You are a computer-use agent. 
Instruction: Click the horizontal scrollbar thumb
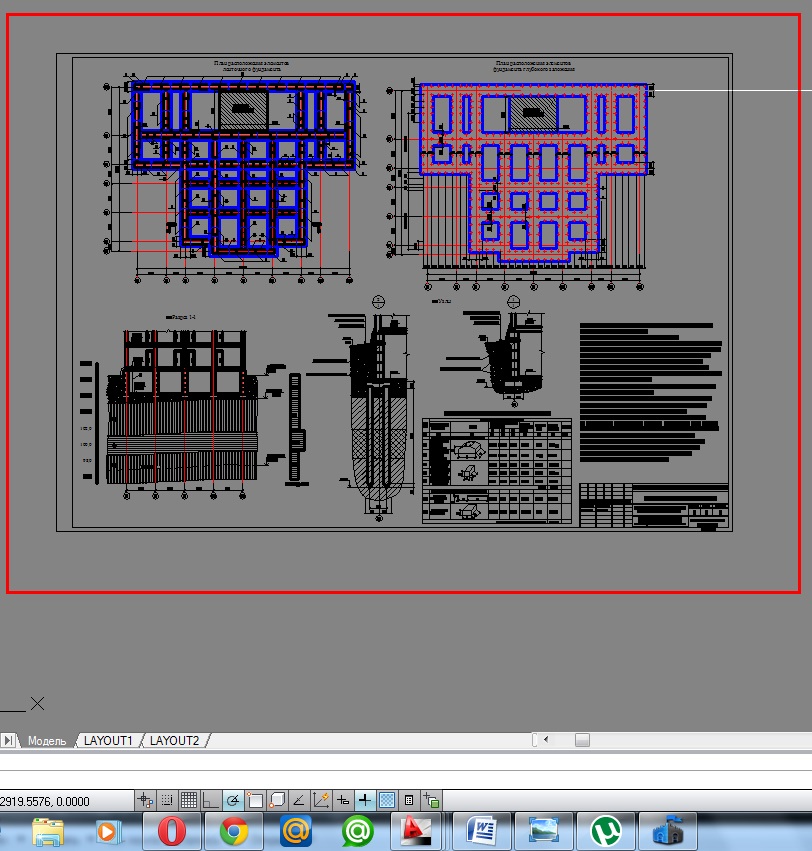[x=582, y=740]
